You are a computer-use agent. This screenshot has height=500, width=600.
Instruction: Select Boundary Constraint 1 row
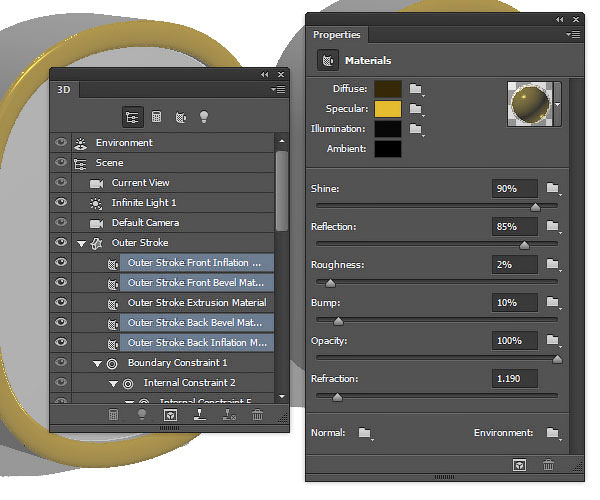(x=173, y=363)
